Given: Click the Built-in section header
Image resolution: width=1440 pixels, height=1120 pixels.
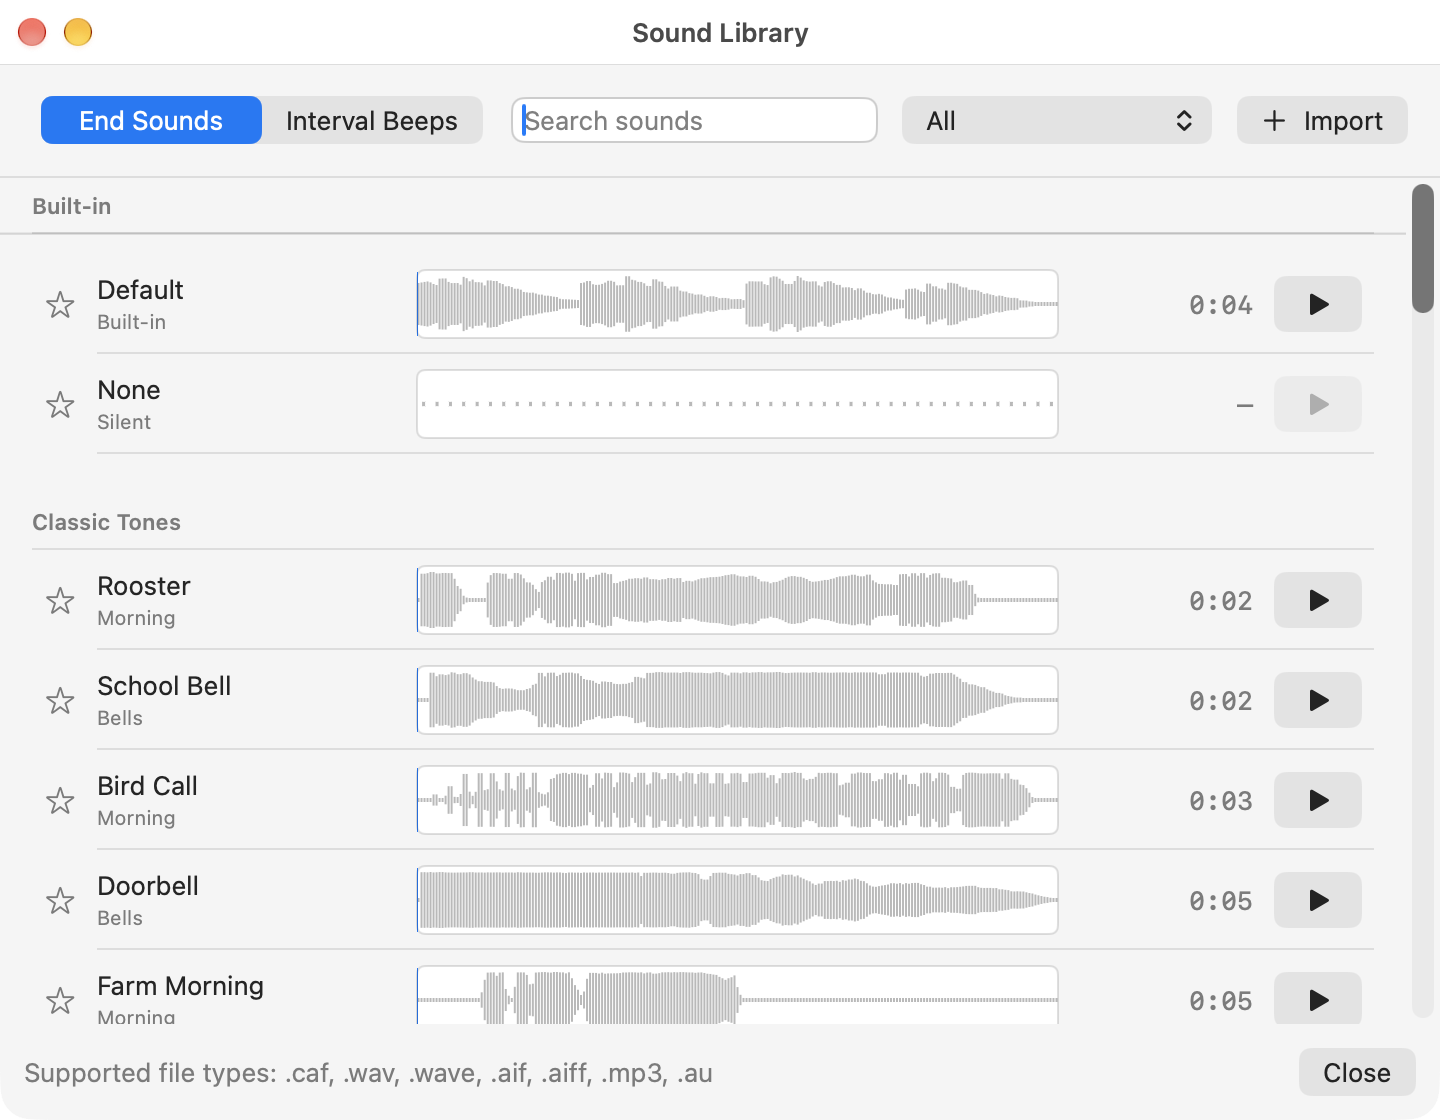Looking at the screenshot, I should pyautogui.click(x=71, y=206).
